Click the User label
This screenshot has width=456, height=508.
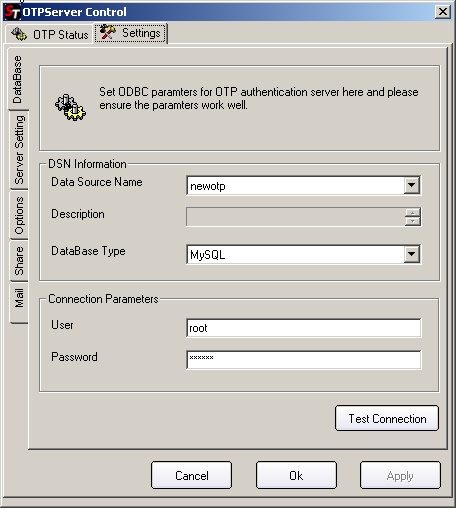tap(62, 325)
